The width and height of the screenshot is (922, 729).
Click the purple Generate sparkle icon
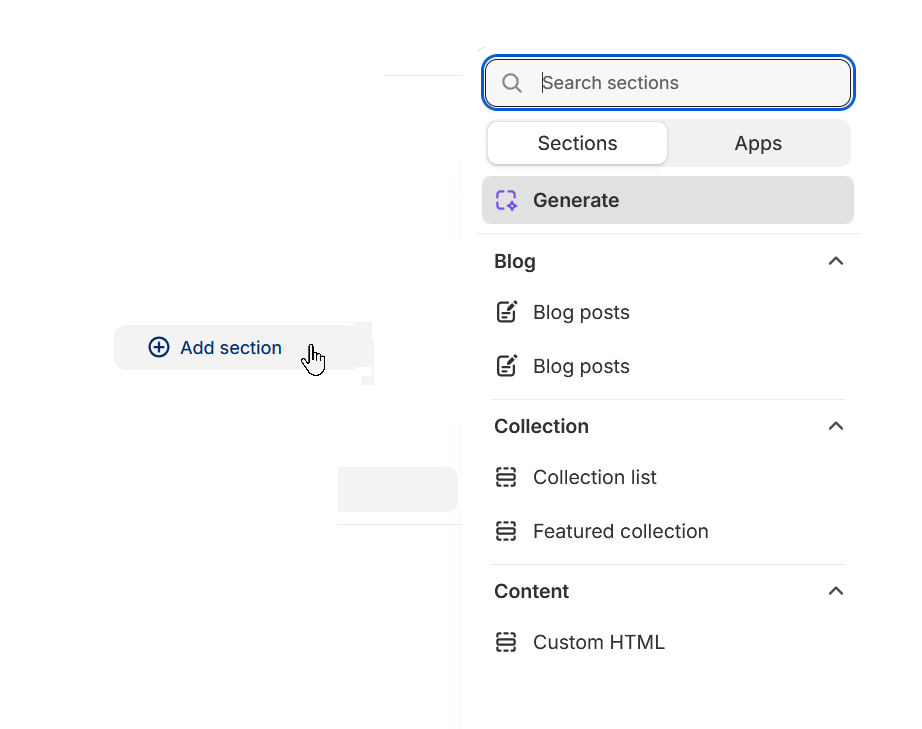[506, 200]
